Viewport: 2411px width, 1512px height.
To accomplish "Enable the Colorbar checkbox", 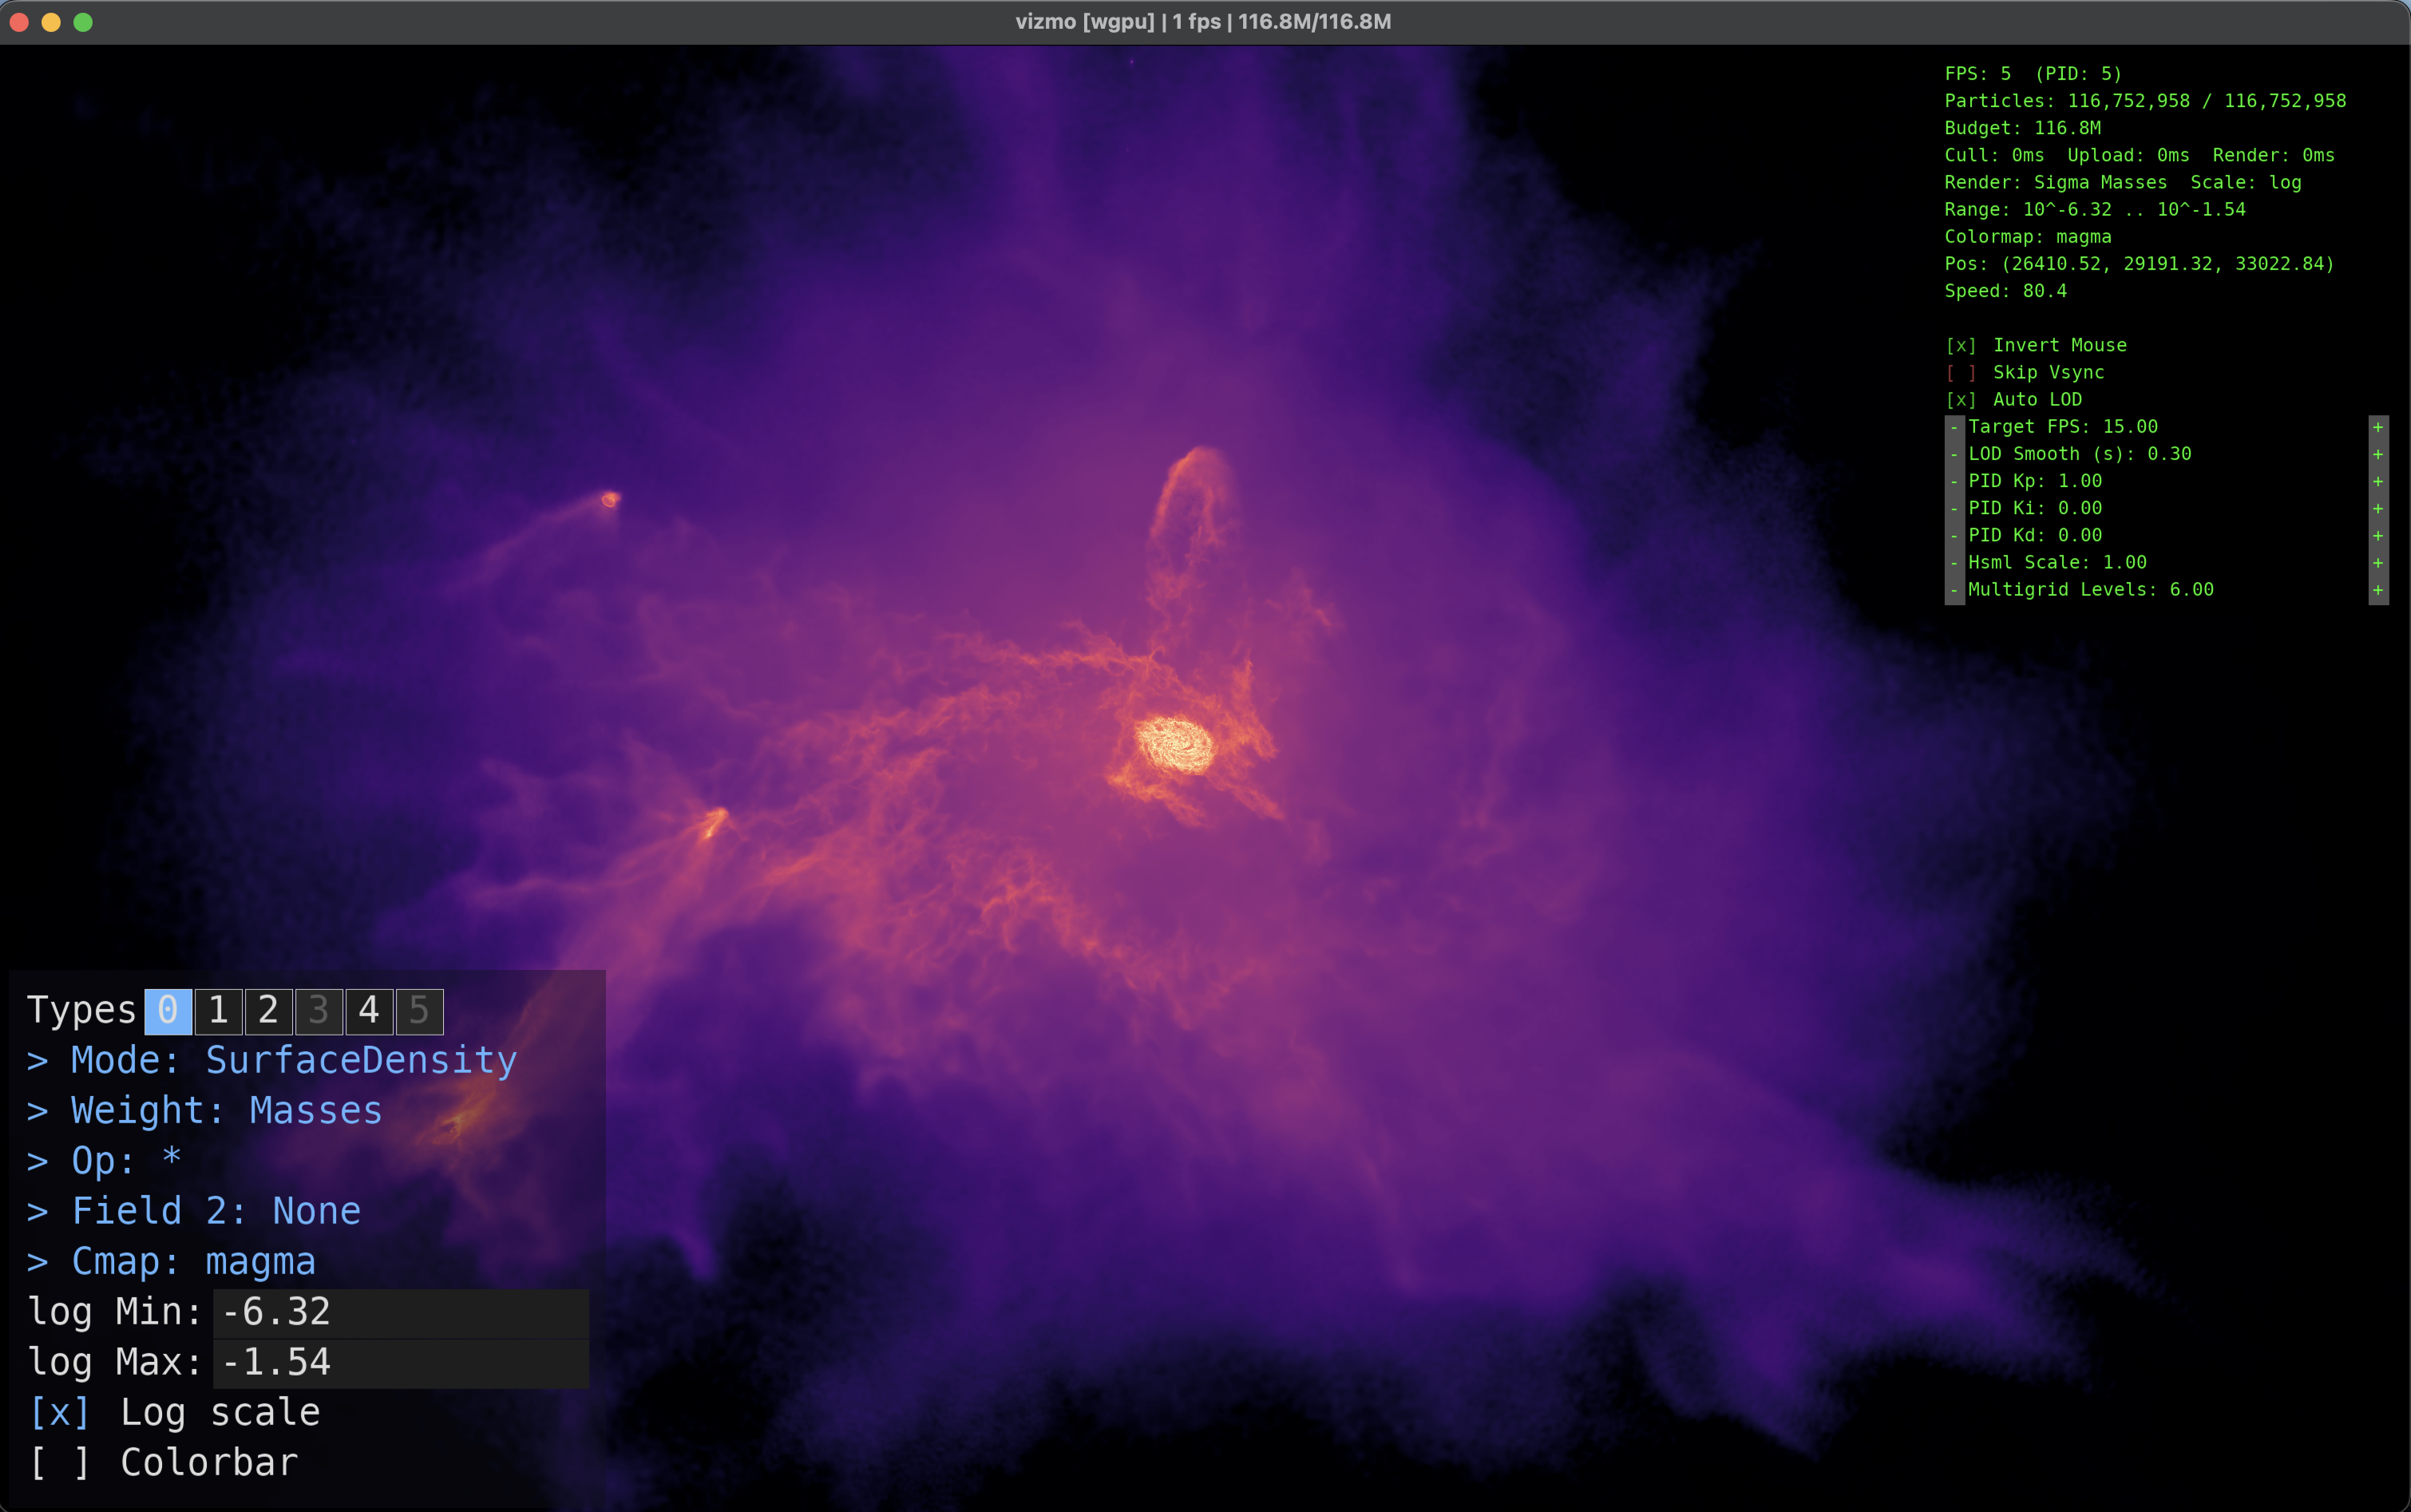I will pyautogui.click(x=60, y=1462).
